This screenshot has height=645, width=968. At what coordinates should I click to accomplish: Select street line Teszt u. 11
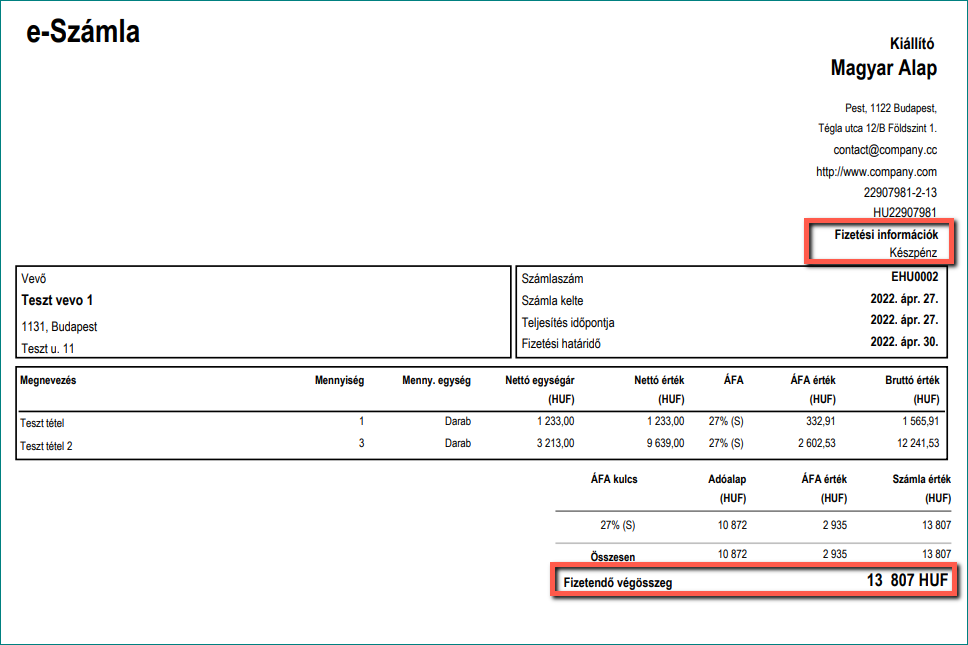pyautogui.click(x=48, y=349)
